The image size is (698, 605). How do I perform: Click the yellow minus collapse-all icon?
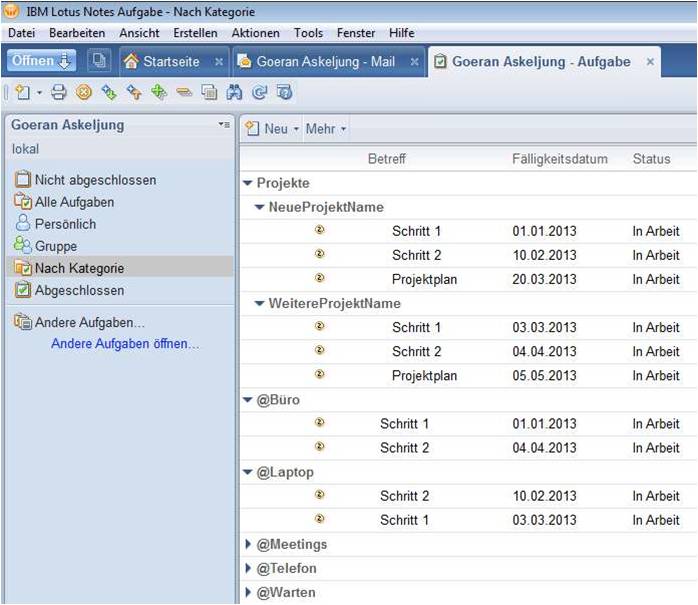(x=184, y=92)
